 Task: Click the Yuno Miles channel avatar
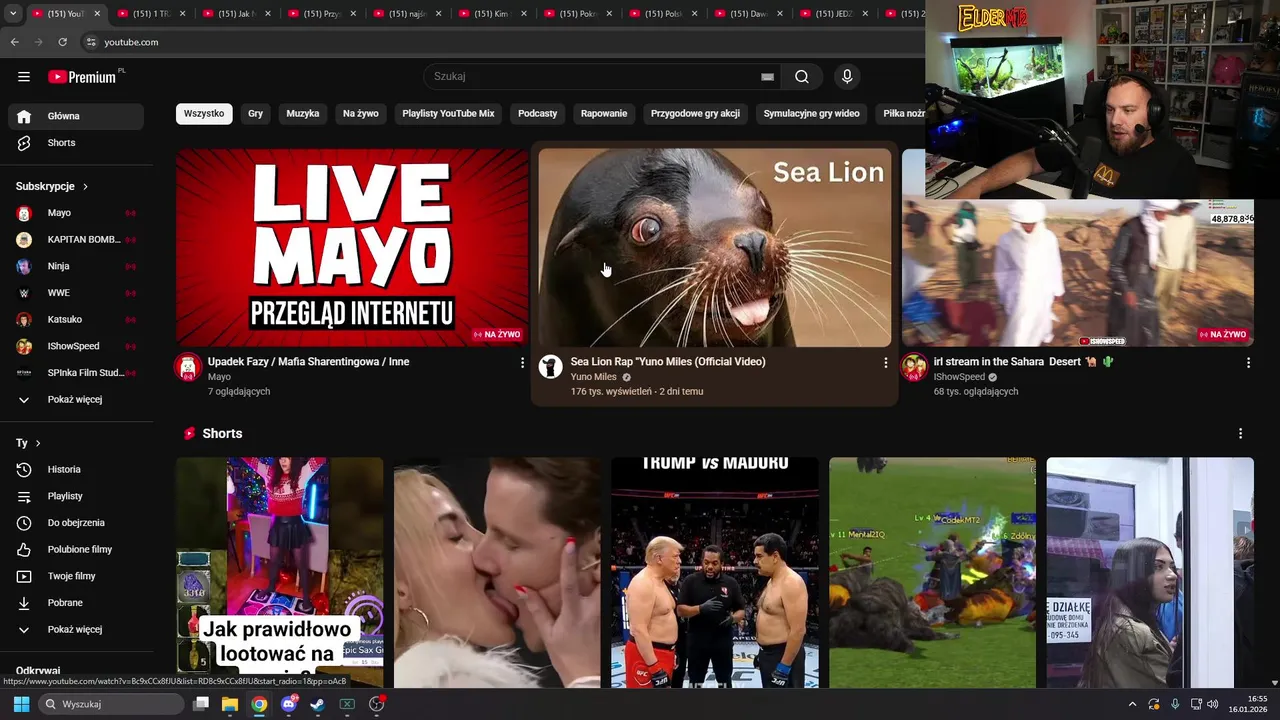point(551,367)
